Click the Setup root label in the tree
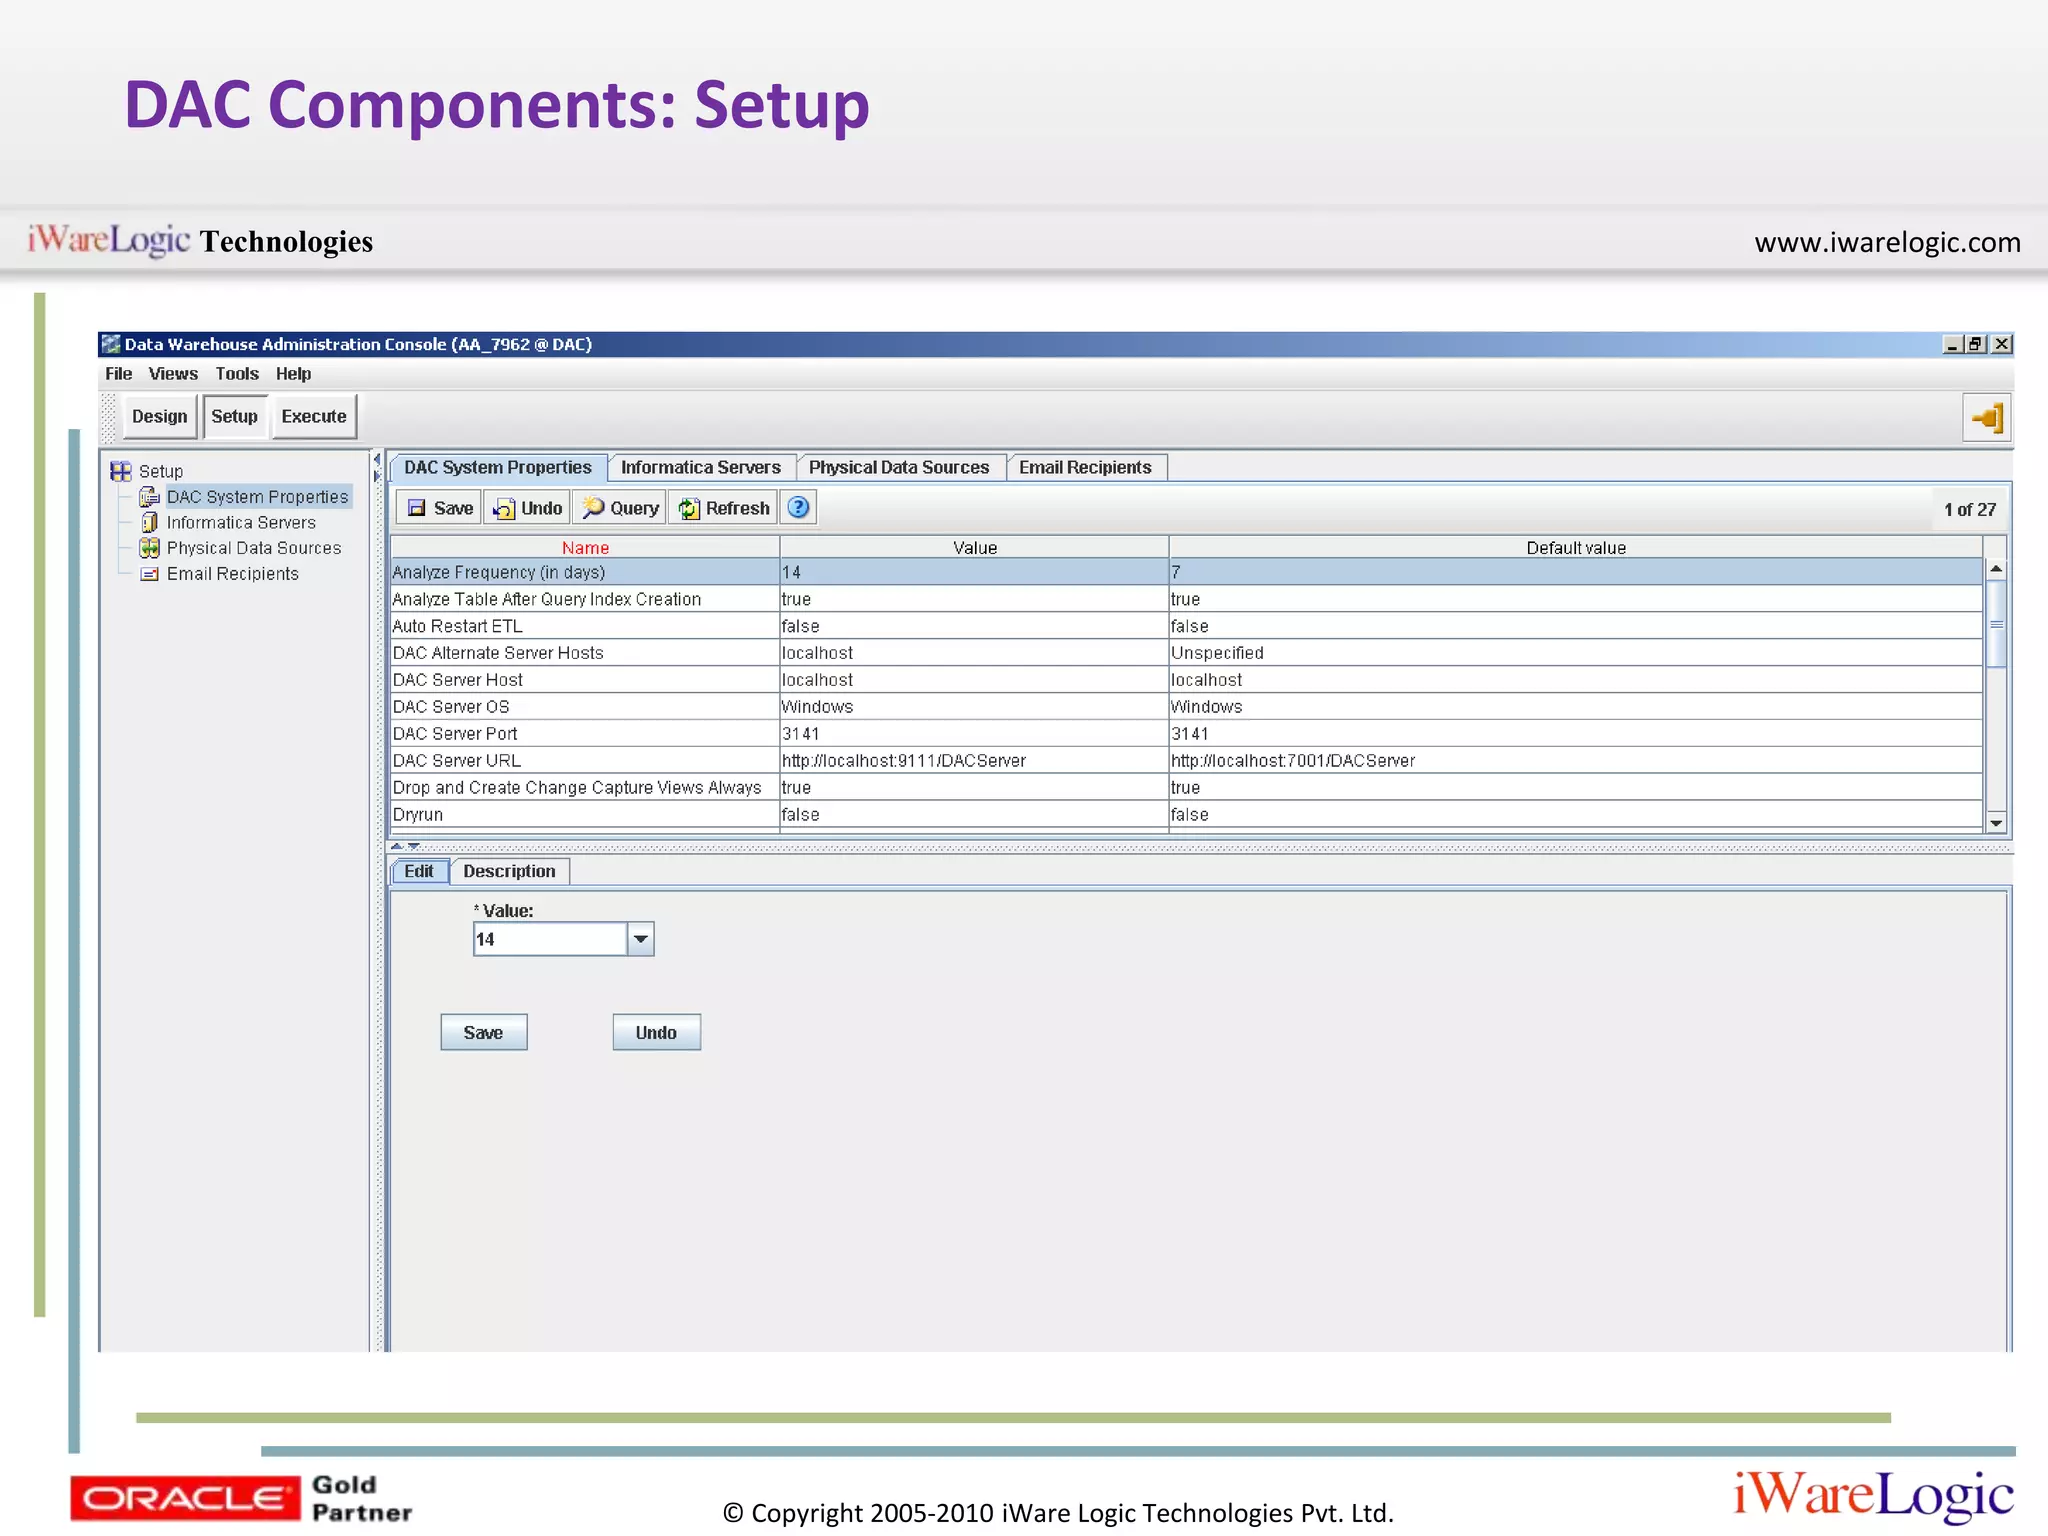2048x1536 pixels. [161, 471]
